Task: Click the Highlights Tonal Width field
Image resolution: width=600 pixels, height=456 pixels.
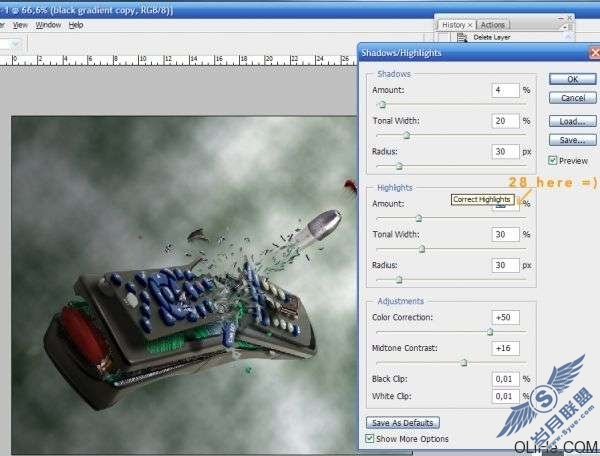Action: click(505, 235)
